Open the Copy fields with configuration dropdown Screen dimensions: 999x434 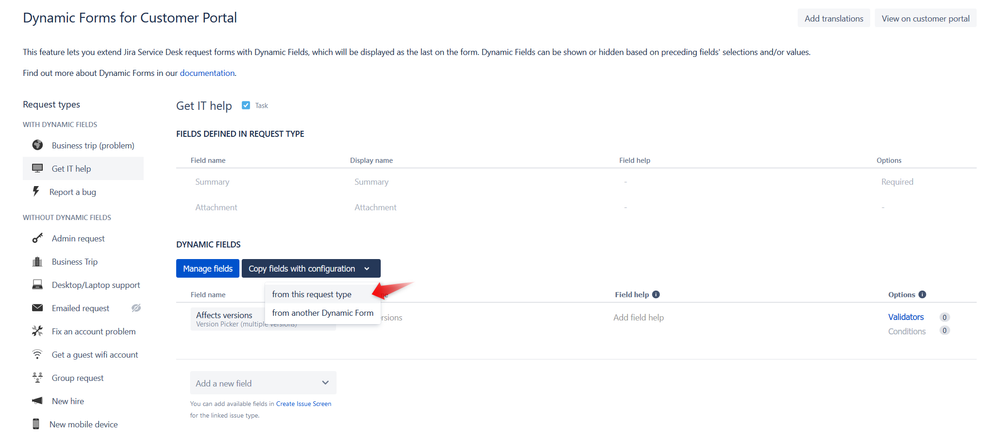tap(311, 268)
